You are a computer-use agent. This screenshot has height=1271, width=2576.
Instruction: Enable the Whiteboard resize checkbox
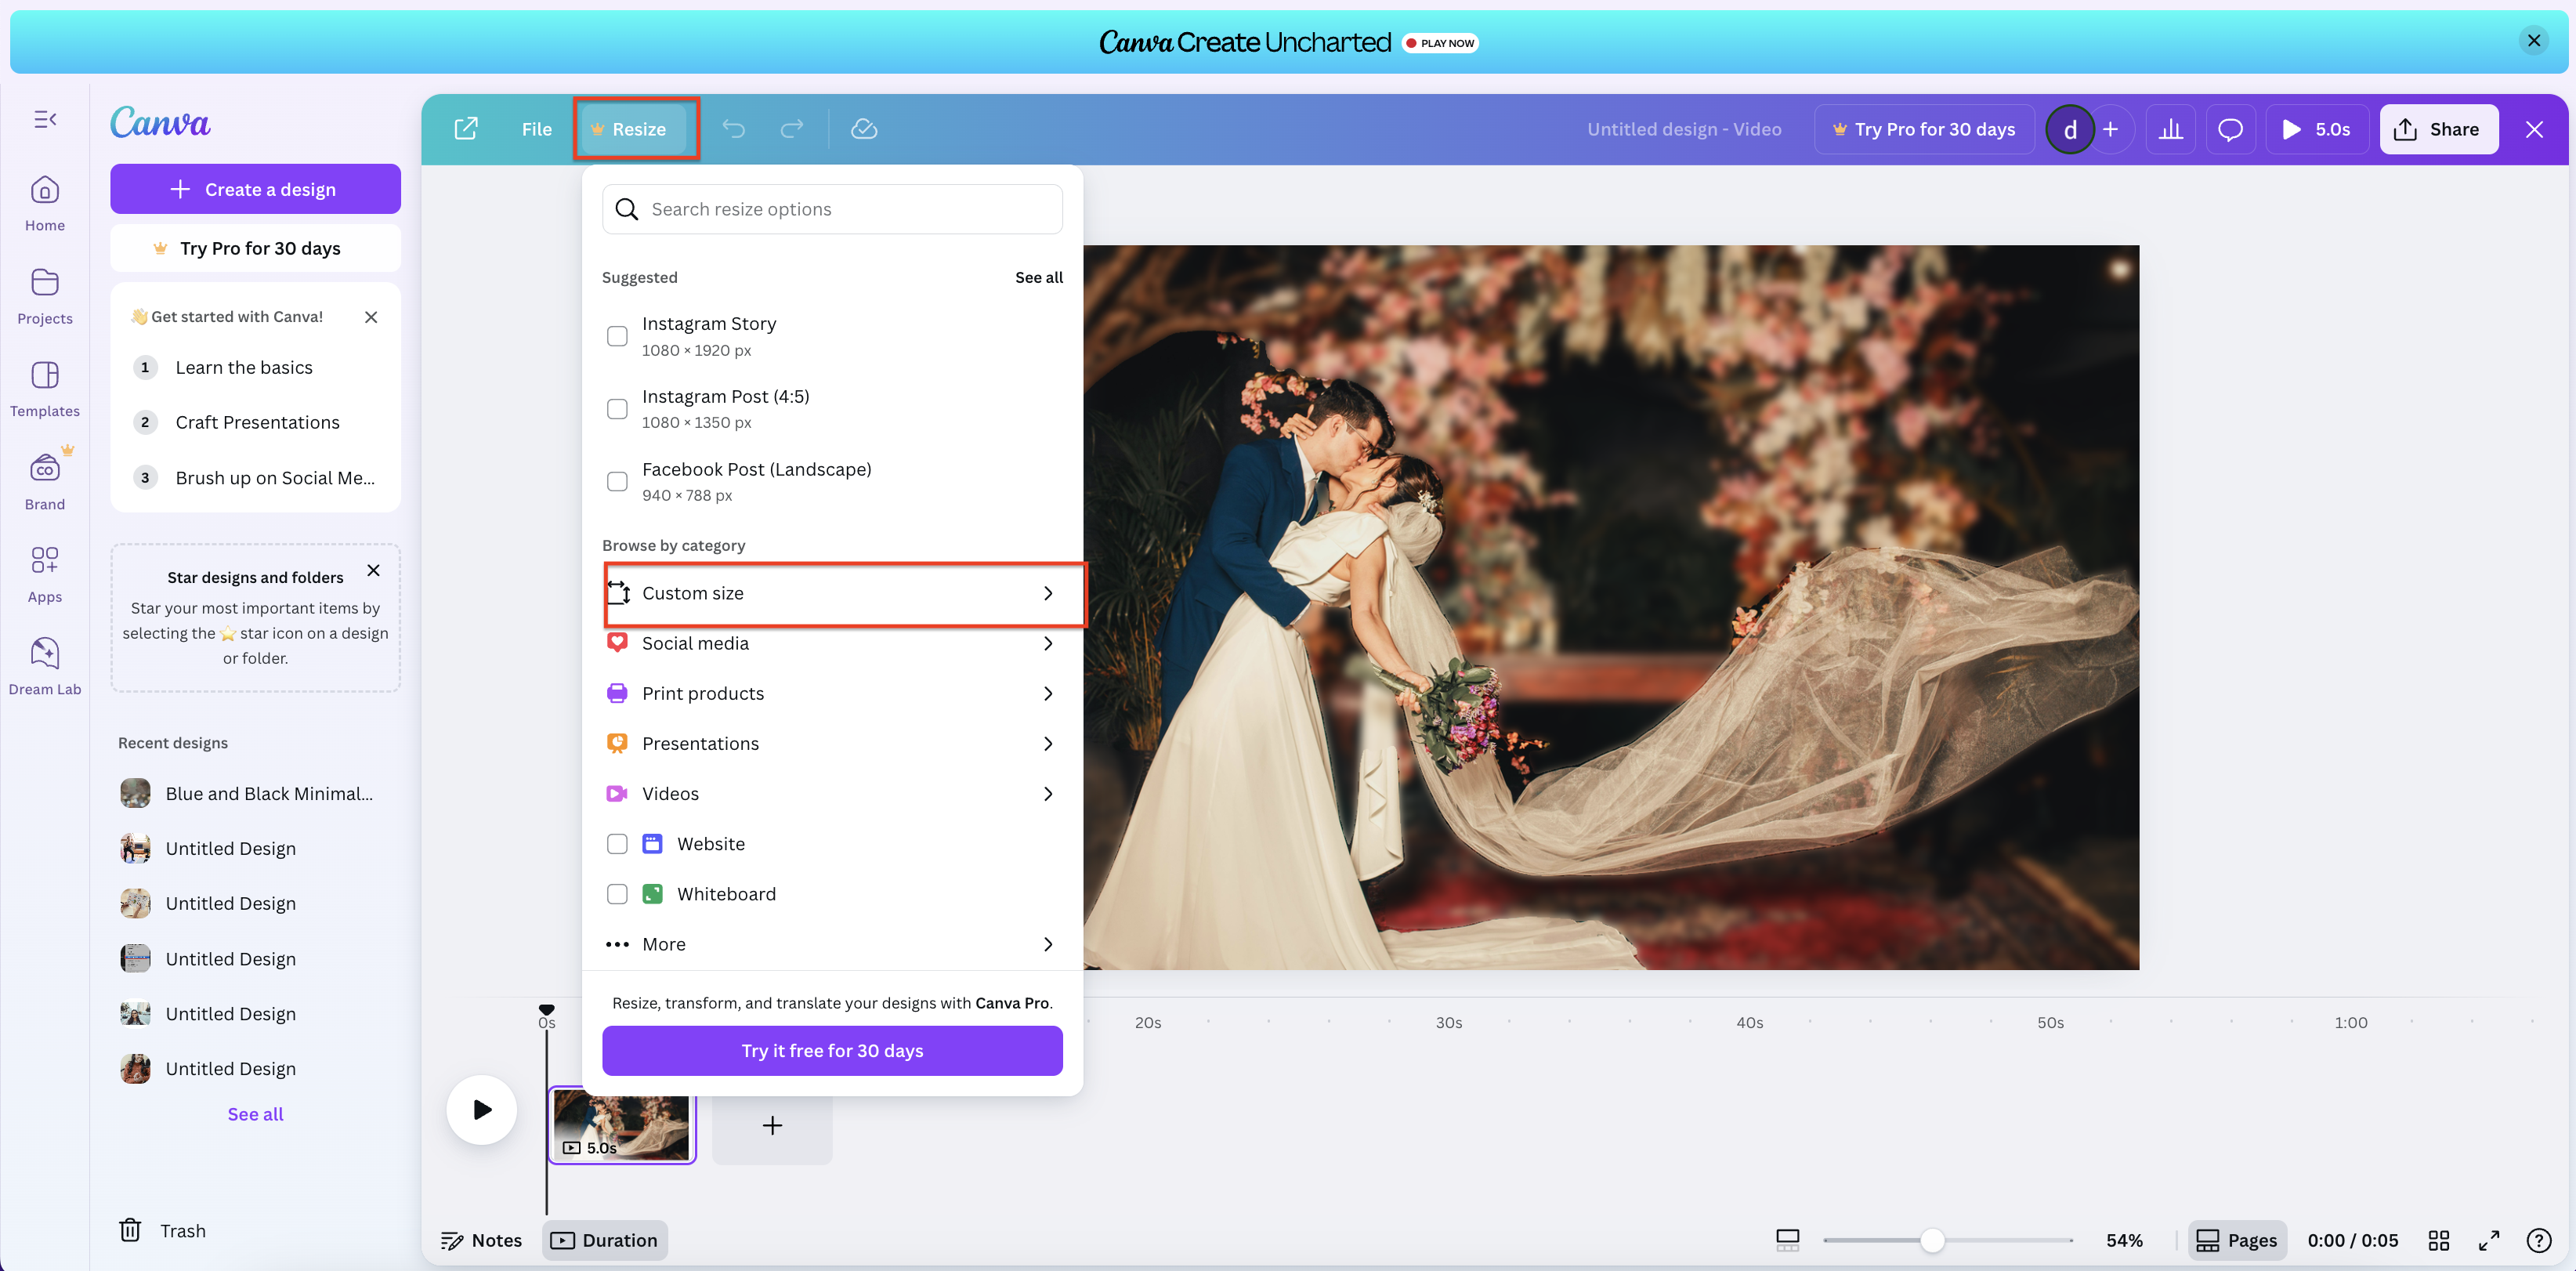click(x=616, y=894)
